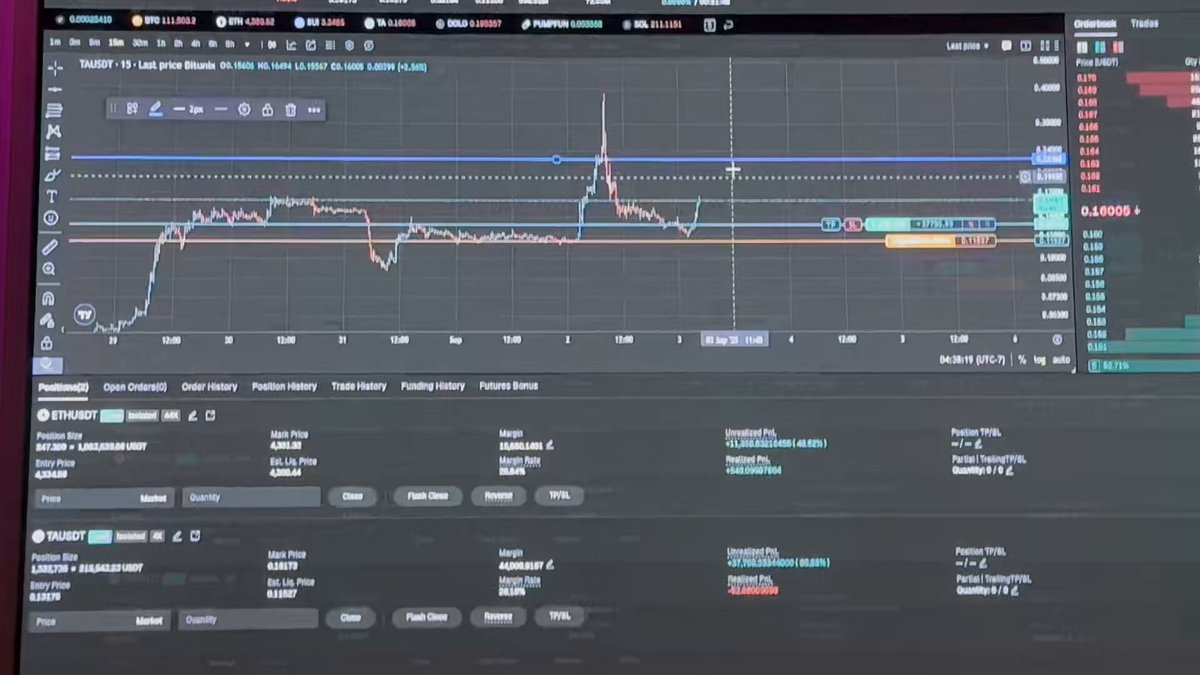Screen dimensions: 1200x675
Task: Click TP/SL button for ETHUSDT position
Action: 559,496
